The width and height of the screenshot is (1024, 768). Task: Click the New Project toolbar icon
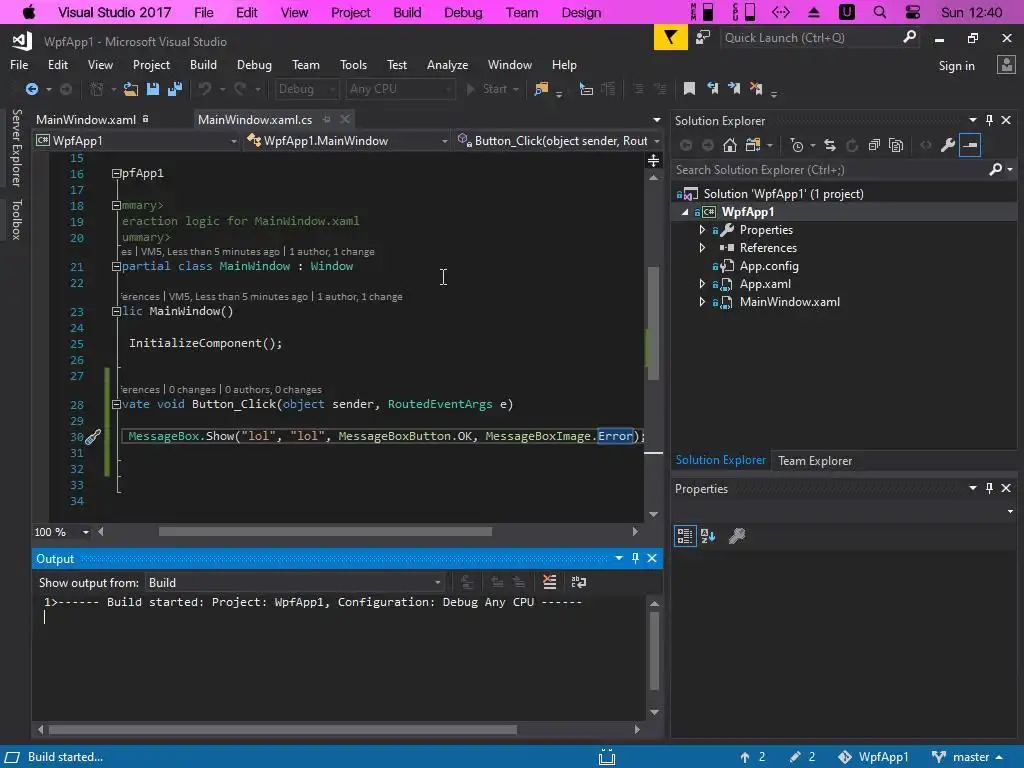click(97, 89)
